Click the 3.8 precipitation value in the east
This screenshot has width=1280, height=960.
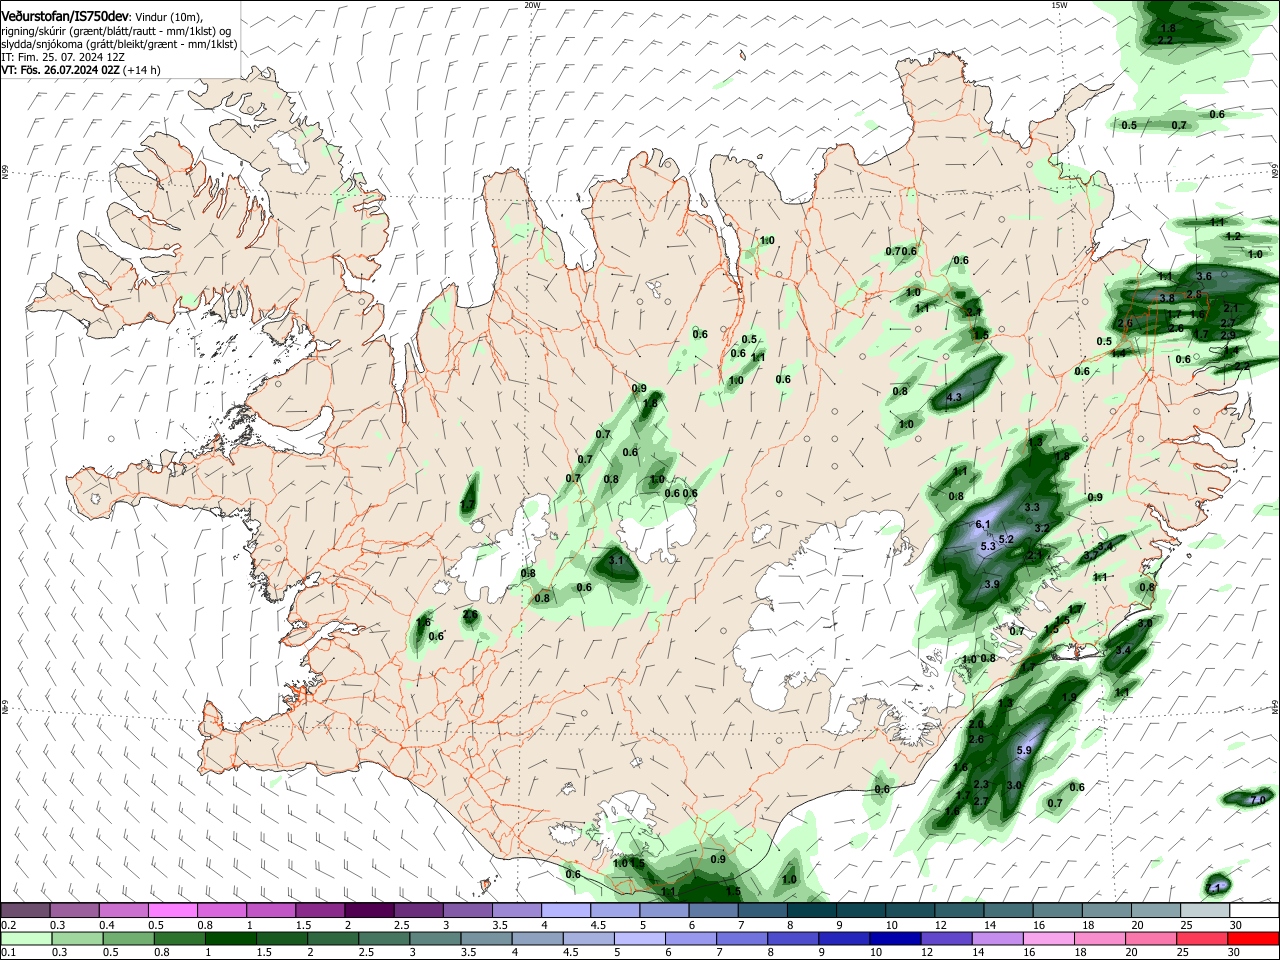[1166, 298]
